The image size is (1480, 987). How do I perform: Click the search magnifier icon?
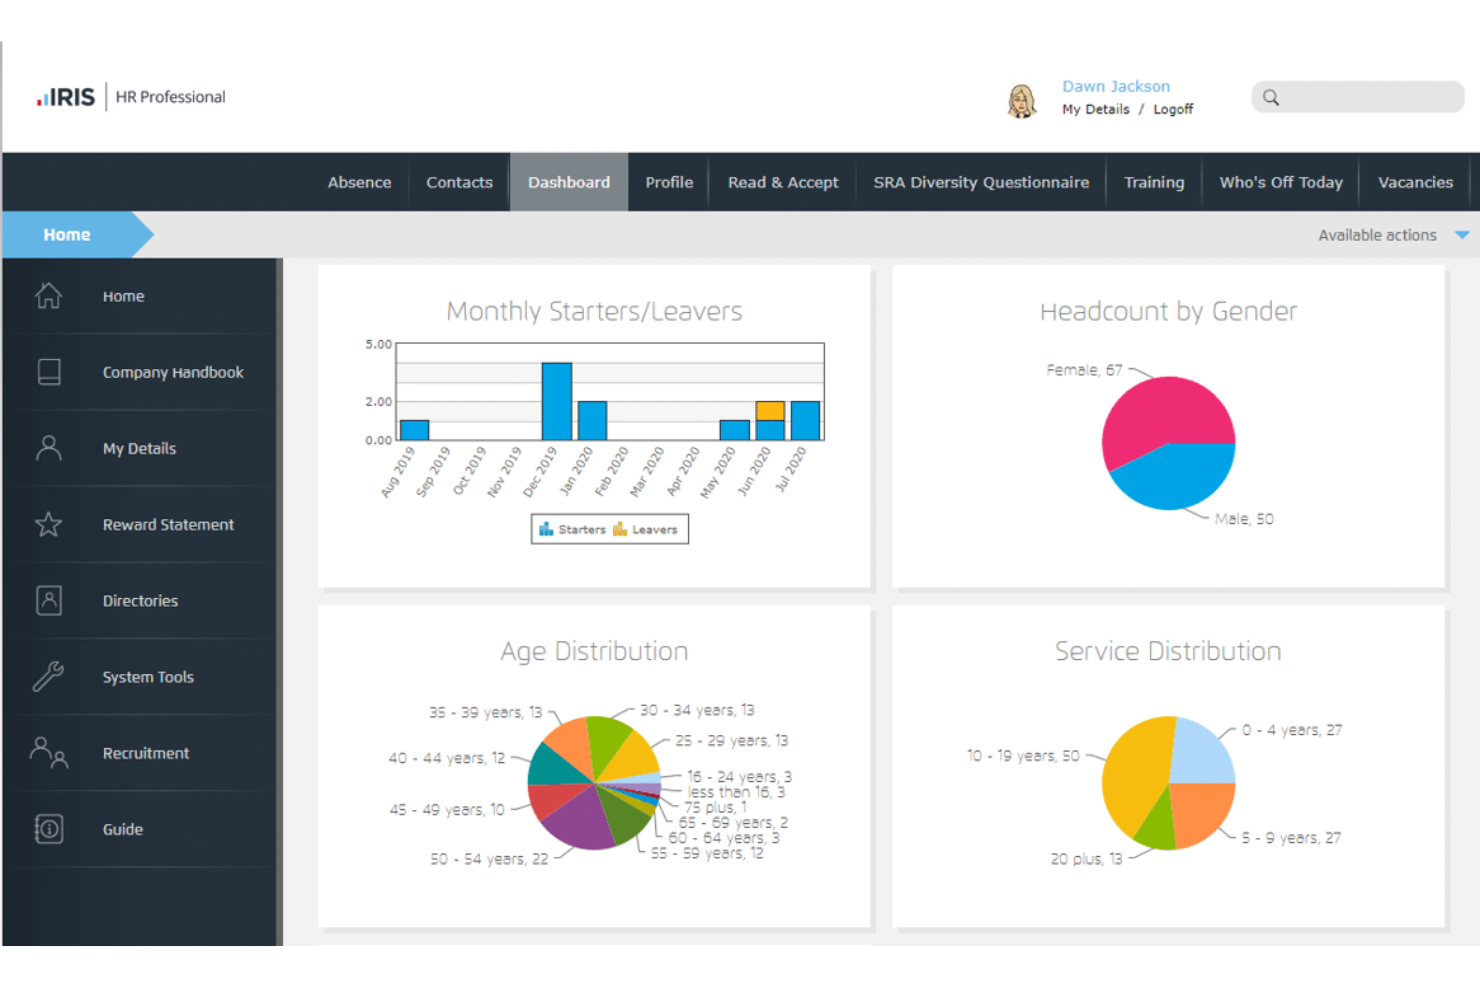click(1271, 97)
